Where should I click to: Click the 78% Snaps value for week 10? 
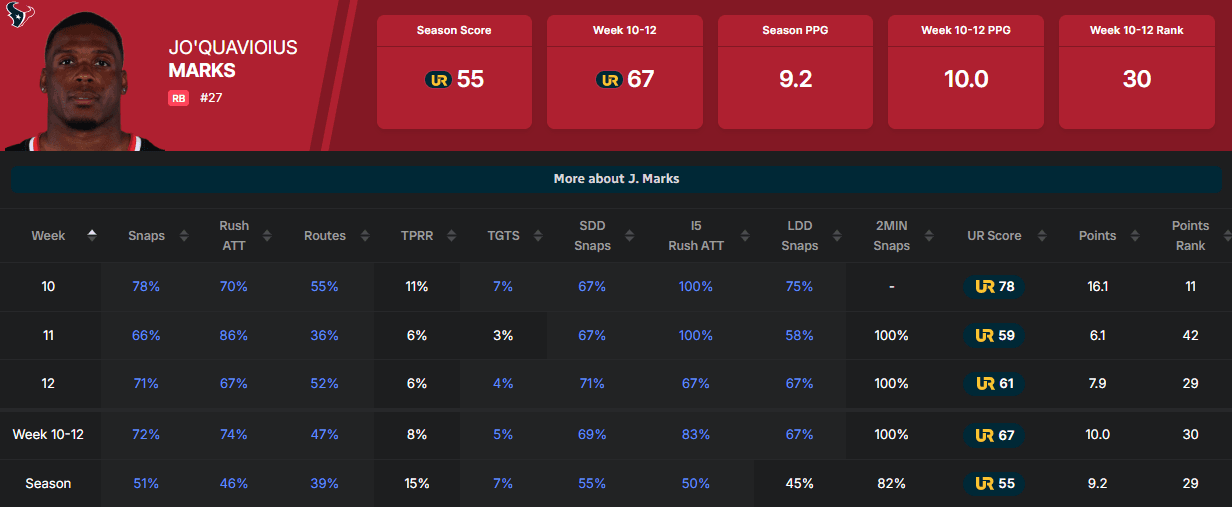click(x=146, y=287)
